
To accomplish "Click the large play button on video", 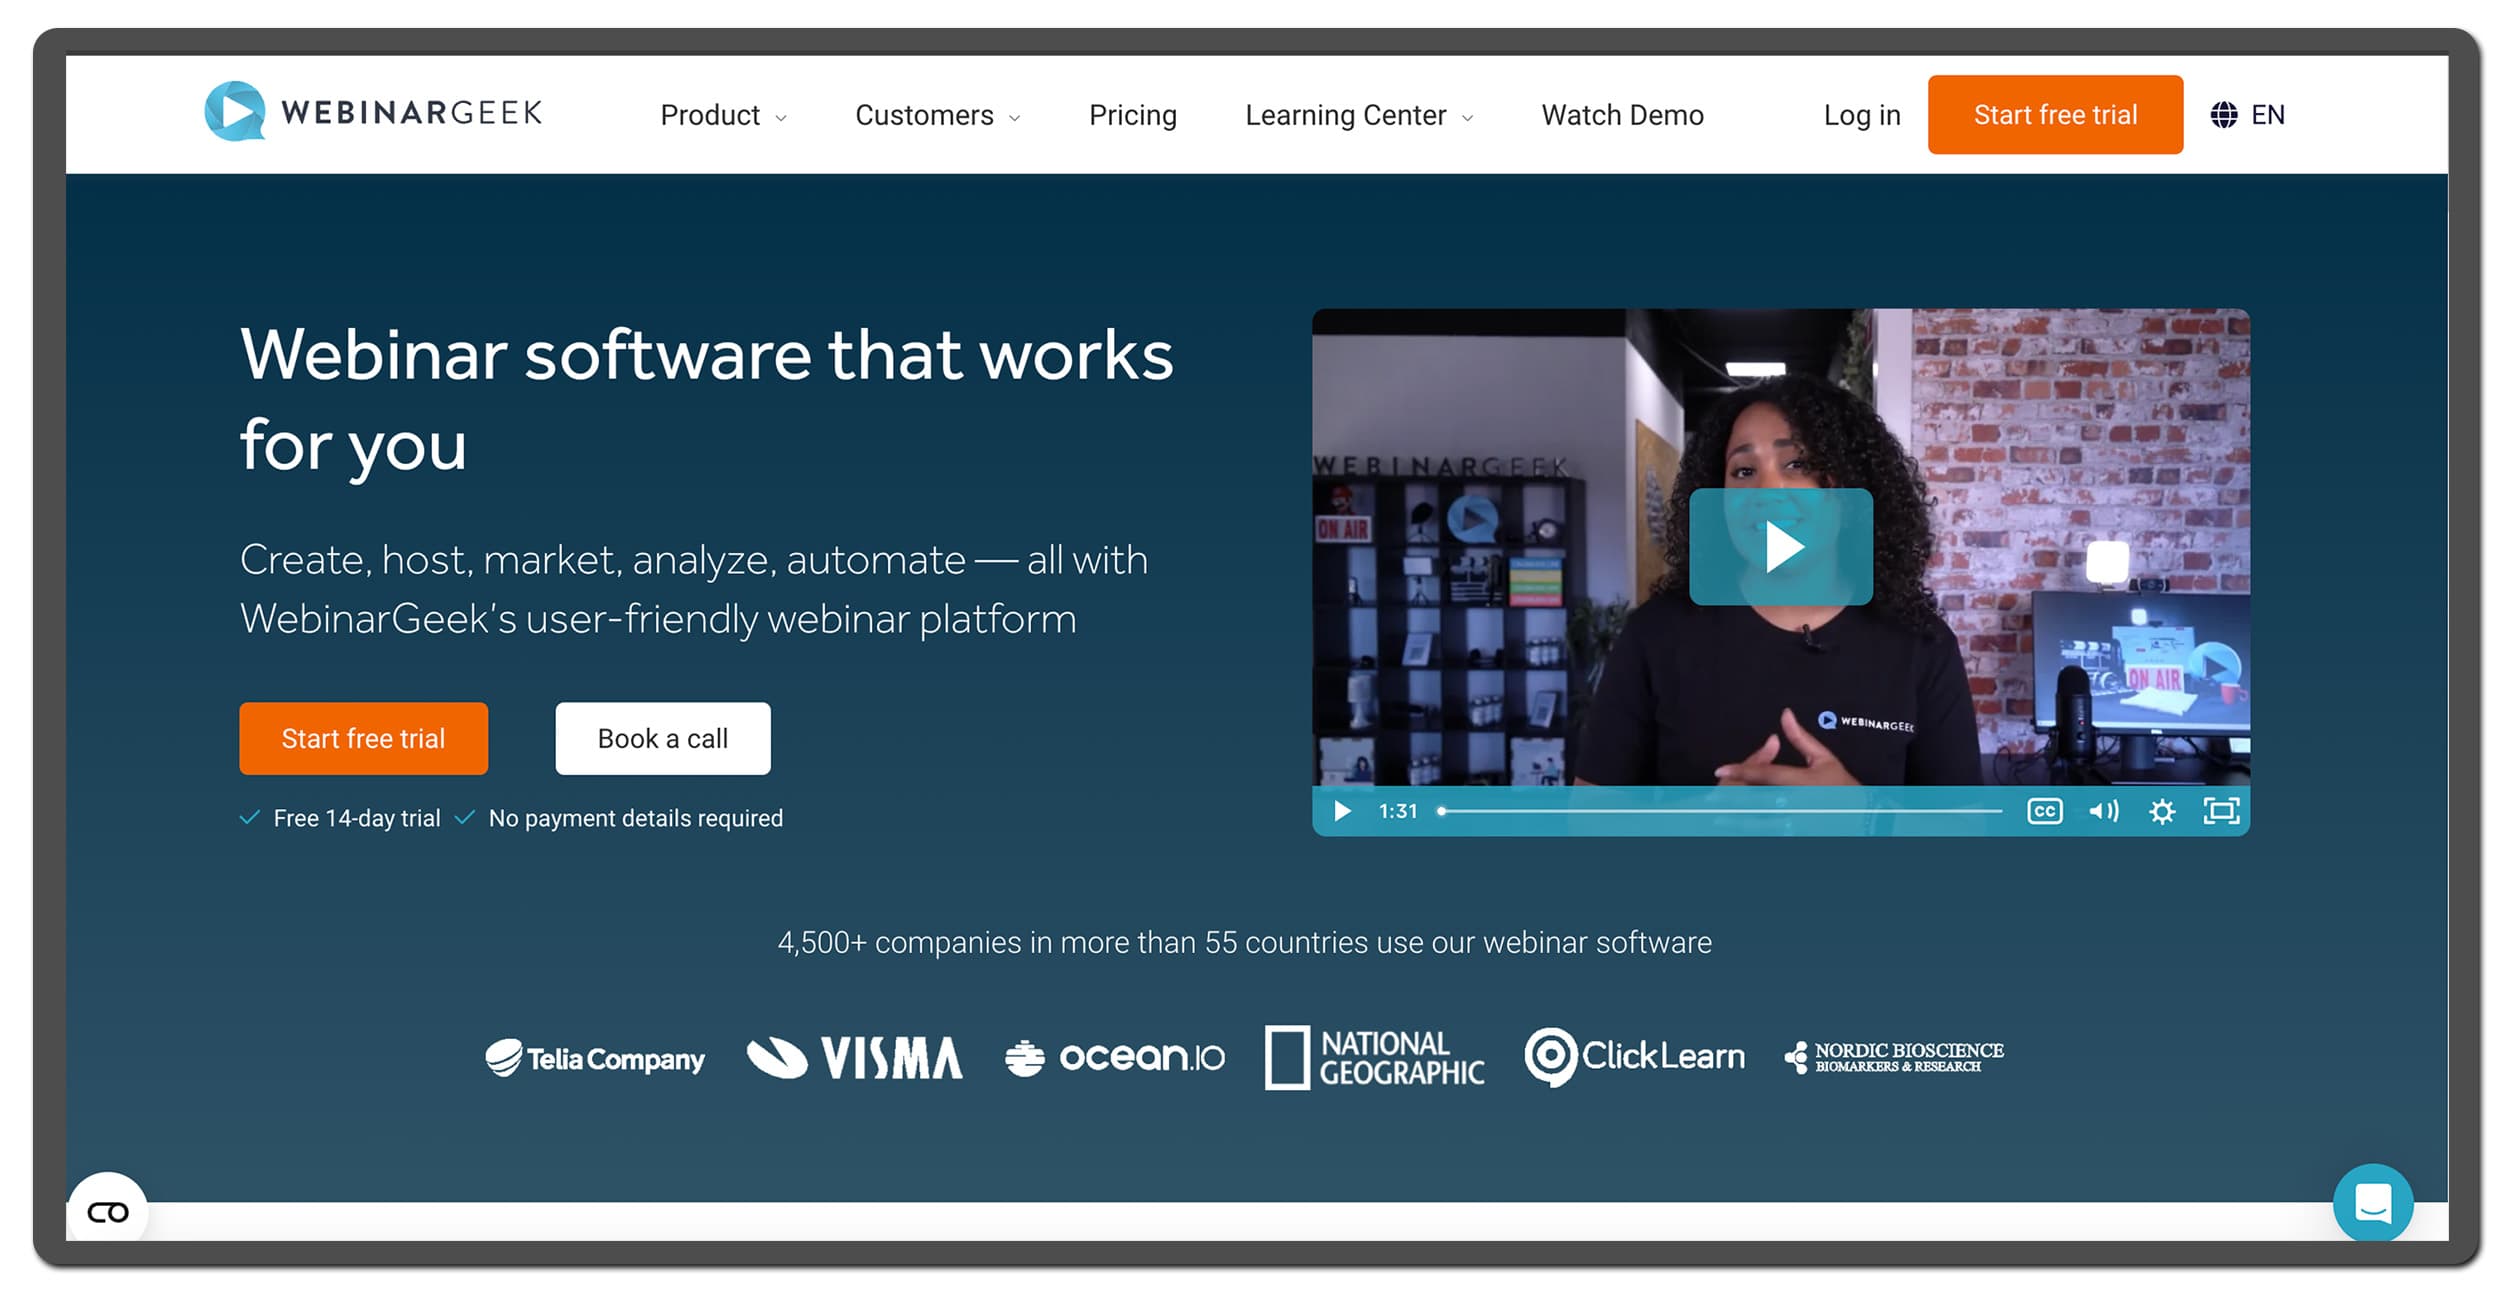I will (1780, 546).
